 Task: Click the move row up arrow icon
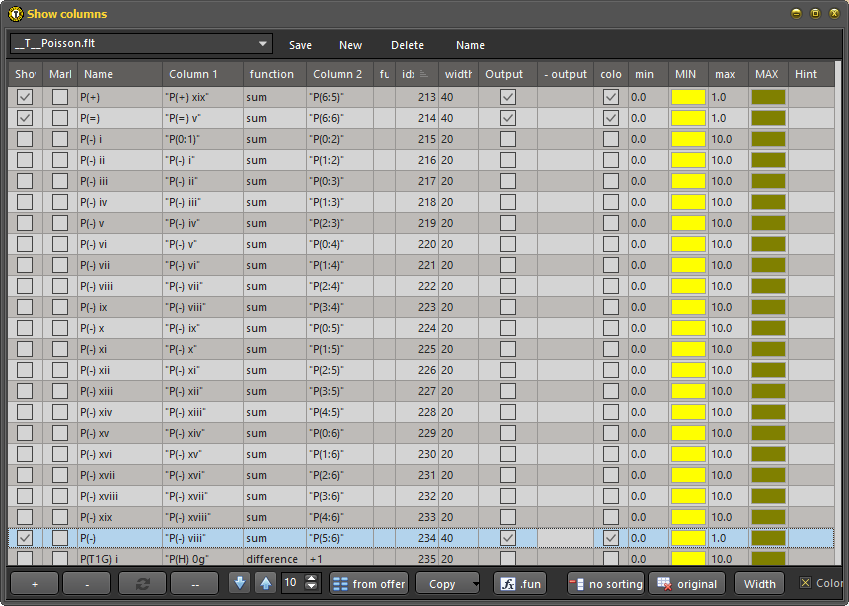[265, 583]
